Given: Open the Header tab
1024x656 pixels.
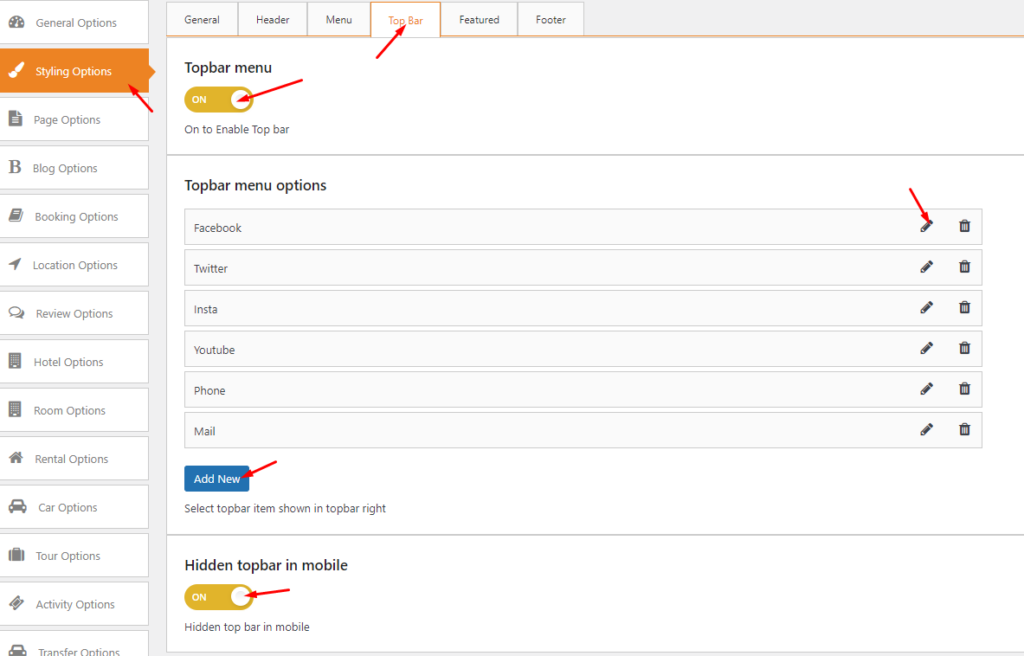Looking at the screenshot, I should (272, 18).
